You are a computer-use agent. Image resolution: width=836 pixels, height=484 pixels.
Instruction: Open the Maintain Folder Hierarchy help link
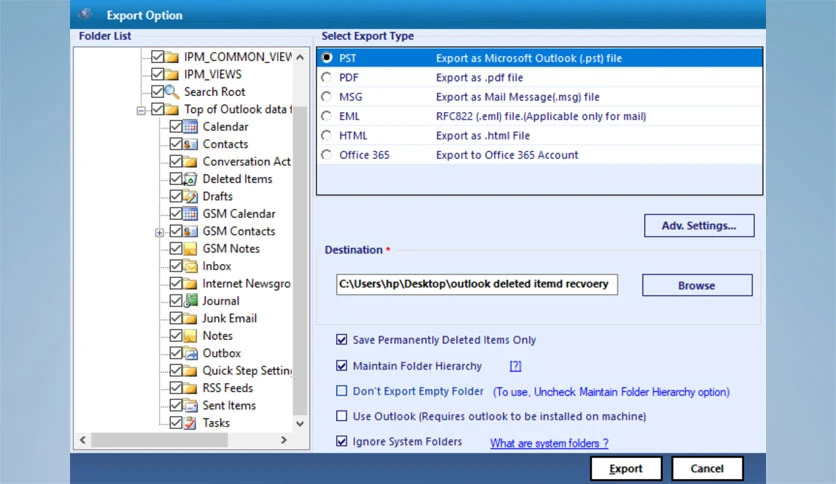coord(515,366)
